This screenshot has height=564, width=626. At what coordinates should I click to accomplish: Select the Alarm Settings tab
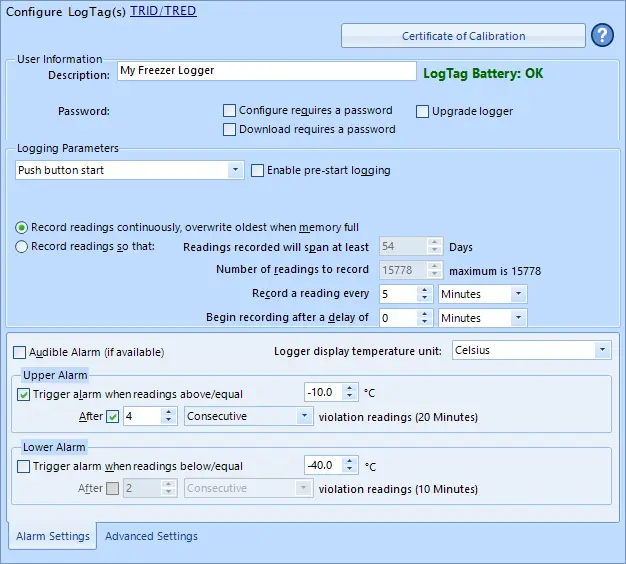click(x=53, y=536)
